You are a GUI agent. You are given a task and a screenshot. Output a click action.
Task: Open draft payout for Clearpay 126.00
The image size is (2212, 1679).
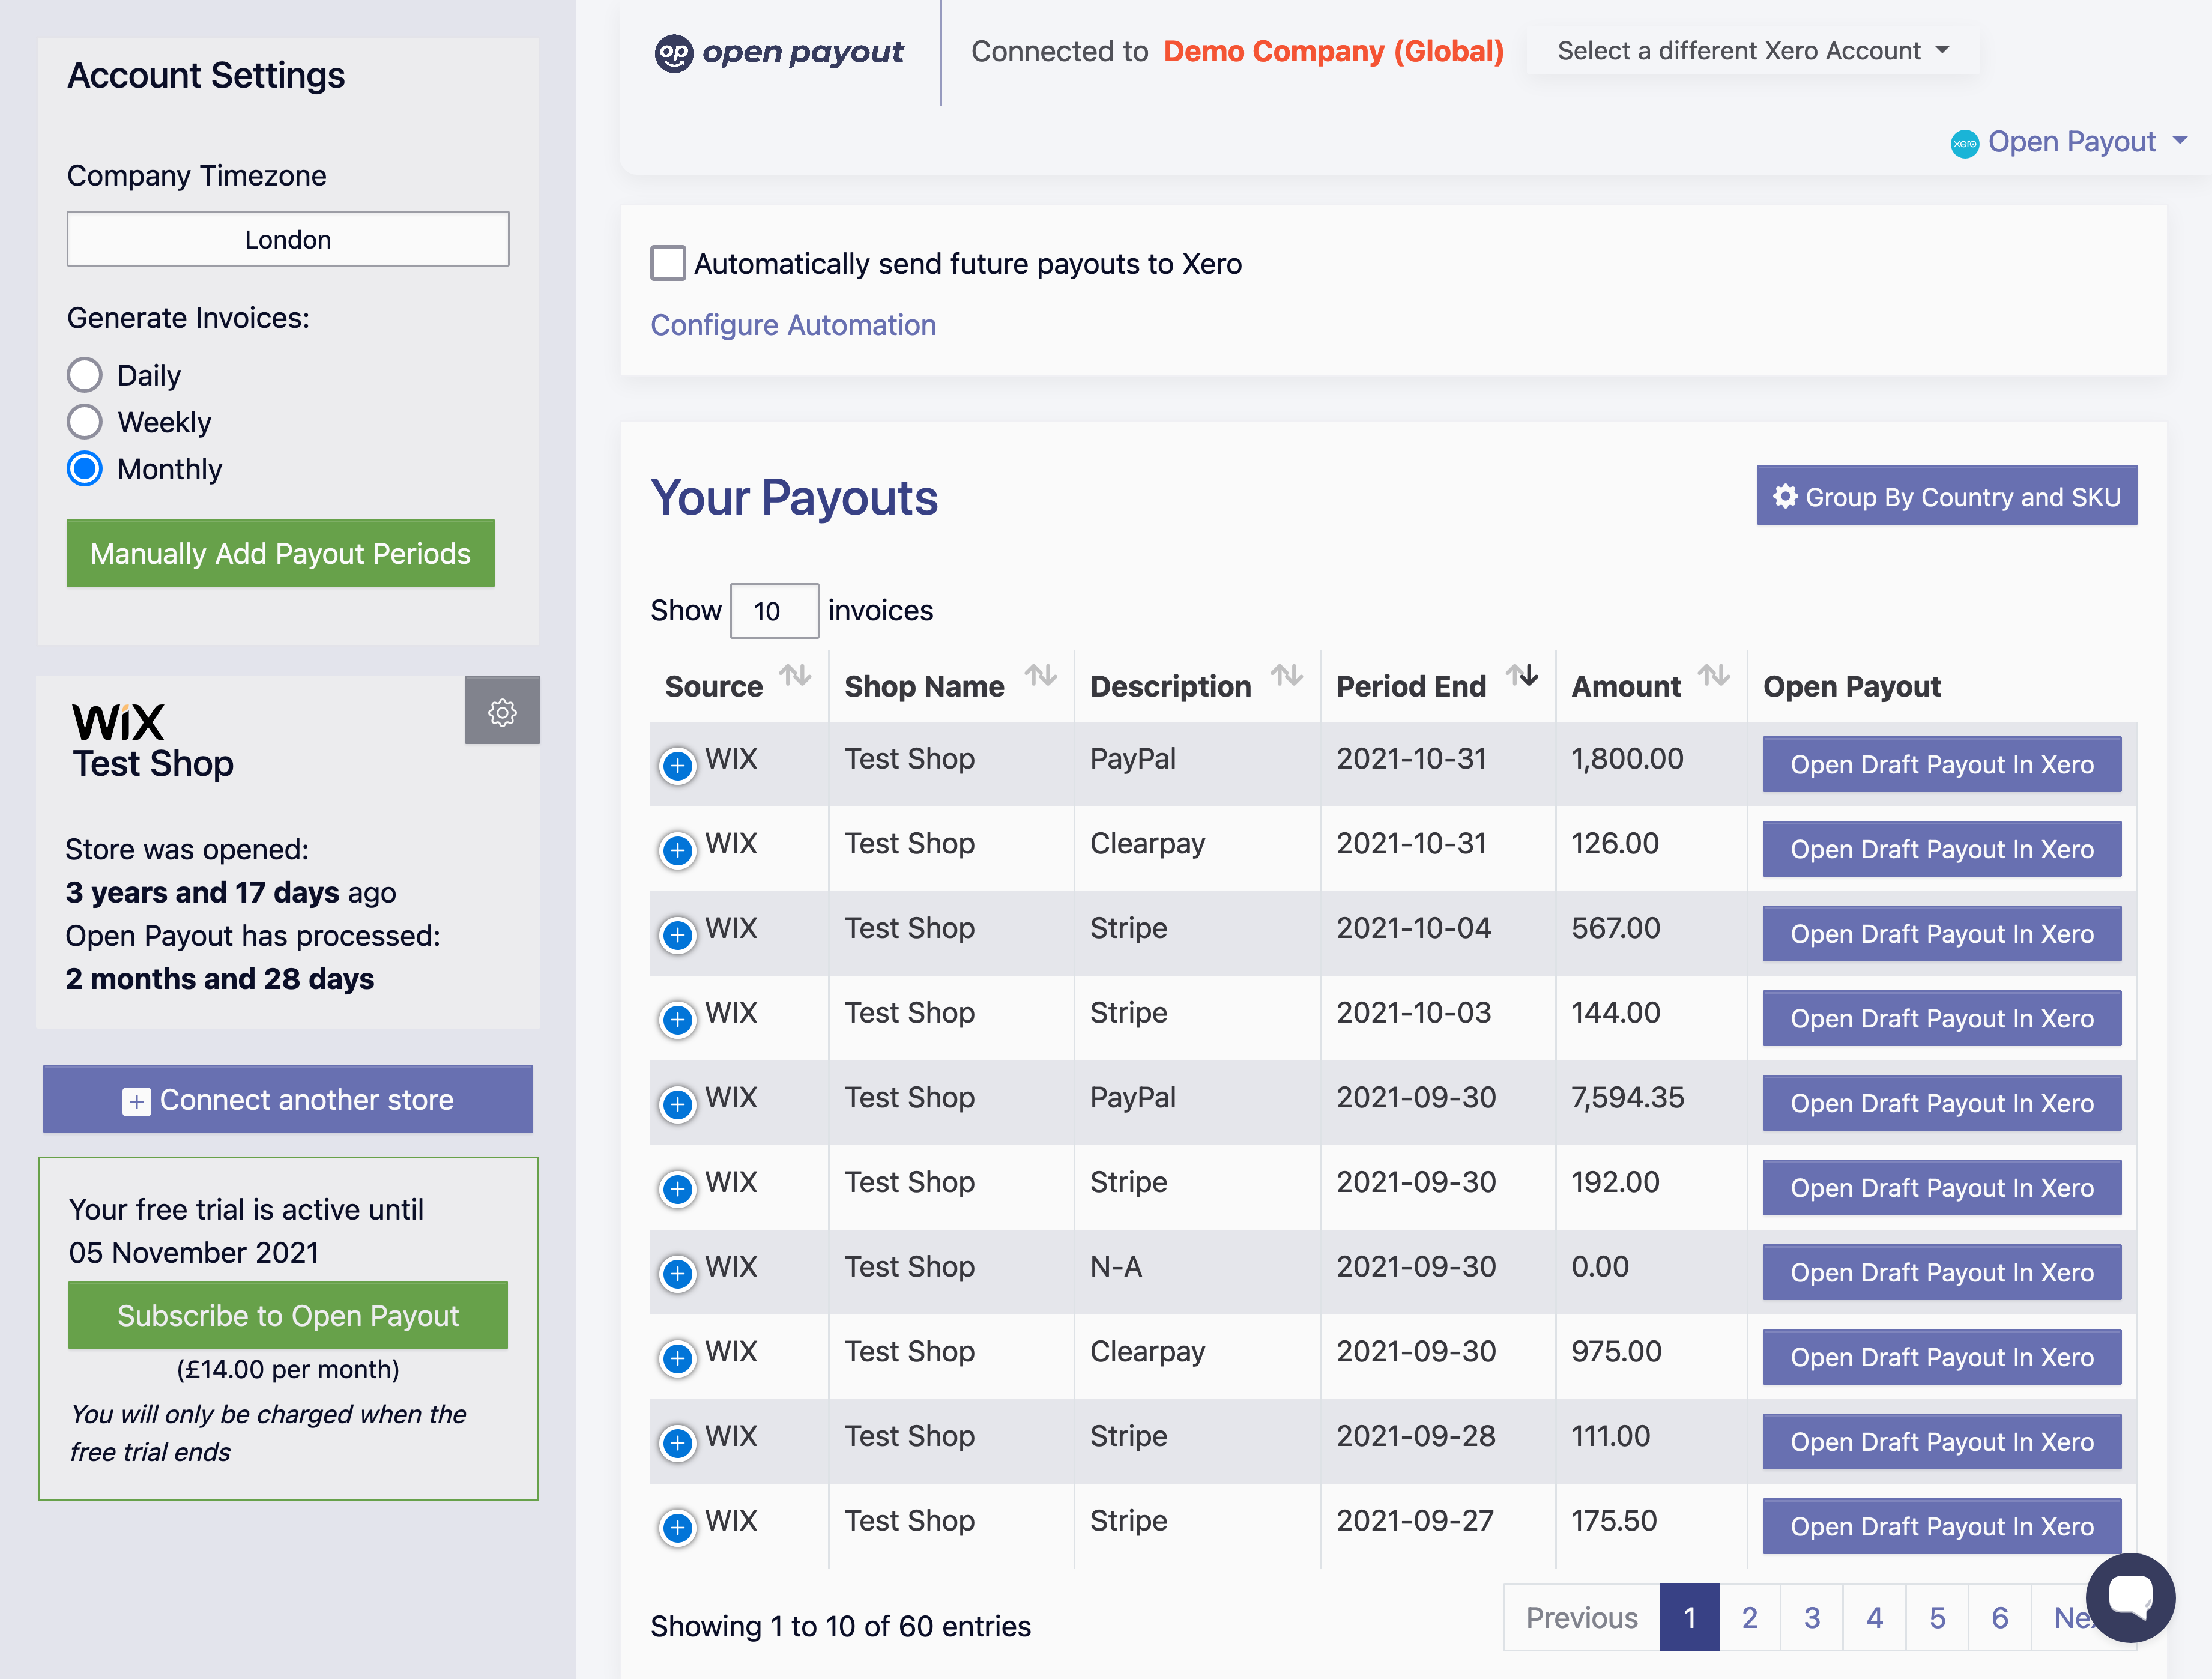[1942, 849]
